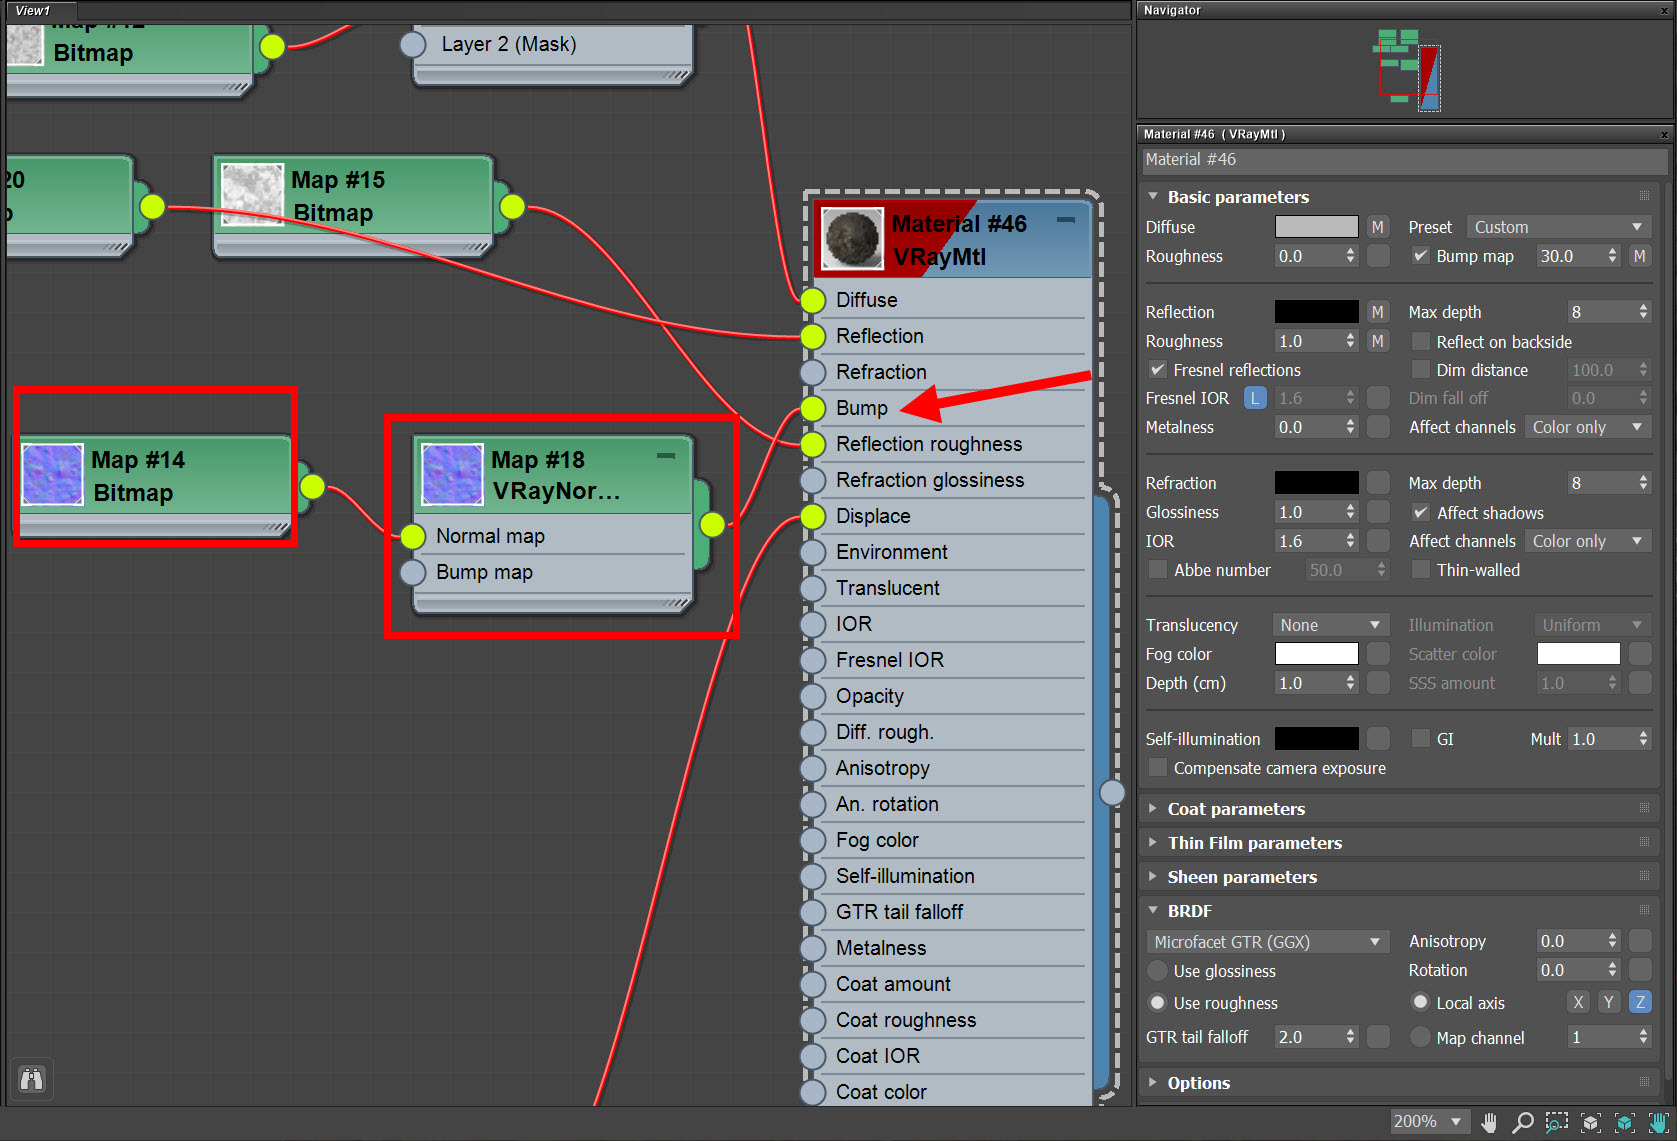This screenshot has width=1677, height=1141.
Task: Check Compensate camera exposure
Action: (1157, 768)
